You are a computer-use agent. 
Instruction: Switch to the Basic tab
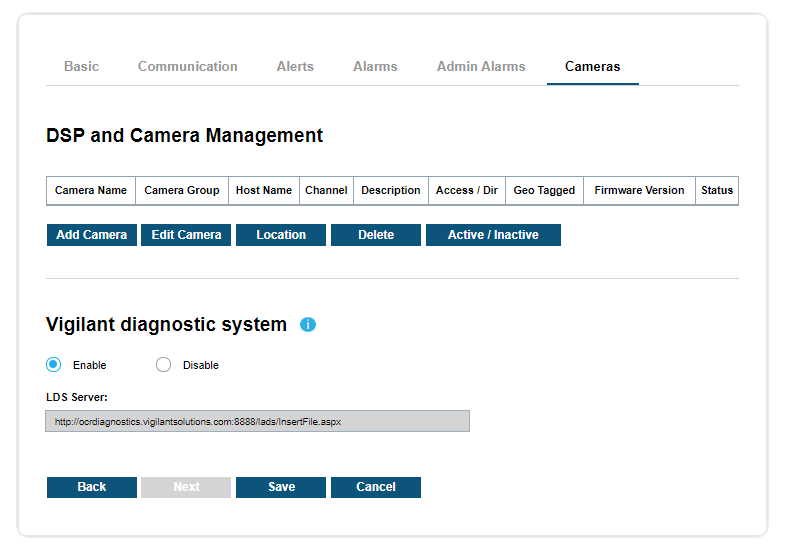coord(81,67)
